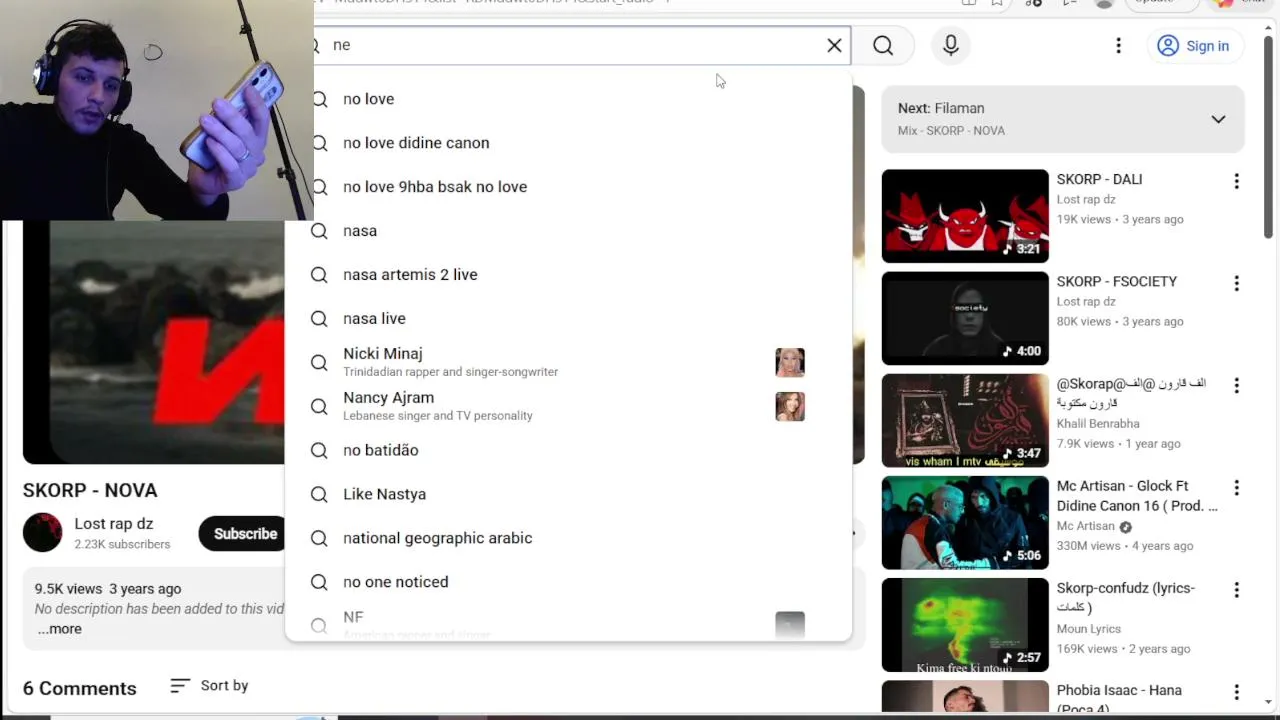Click the '6 Comments' heading

80,688
